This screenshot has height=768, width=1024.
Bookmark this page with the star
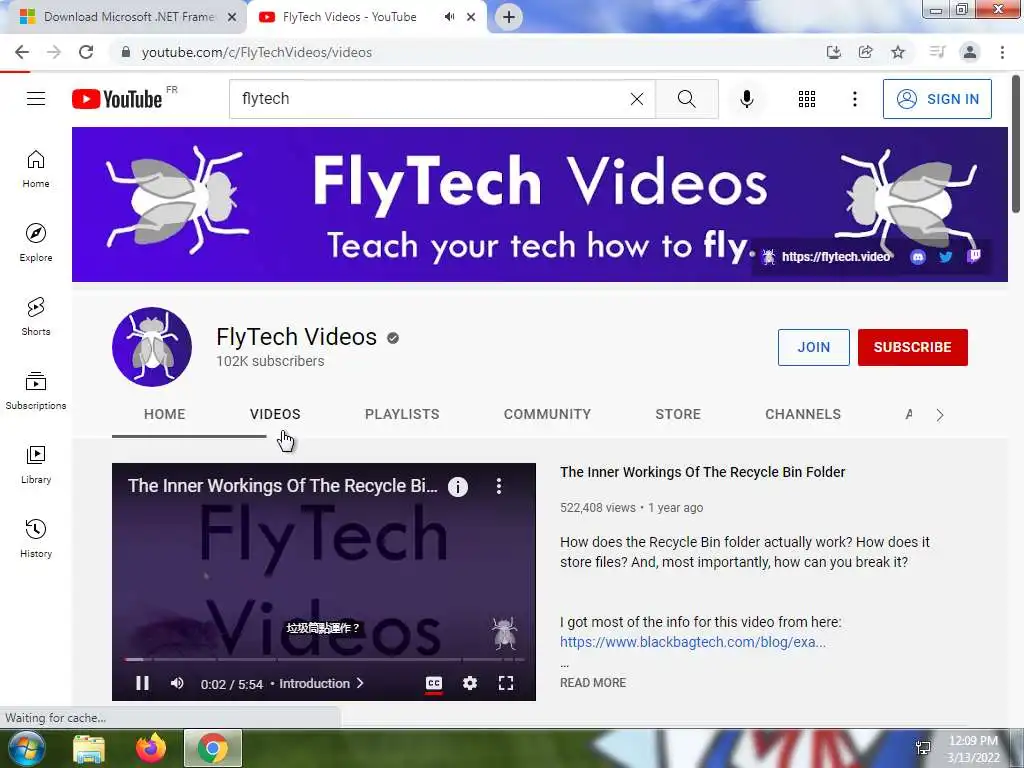[x=898, y=52]
